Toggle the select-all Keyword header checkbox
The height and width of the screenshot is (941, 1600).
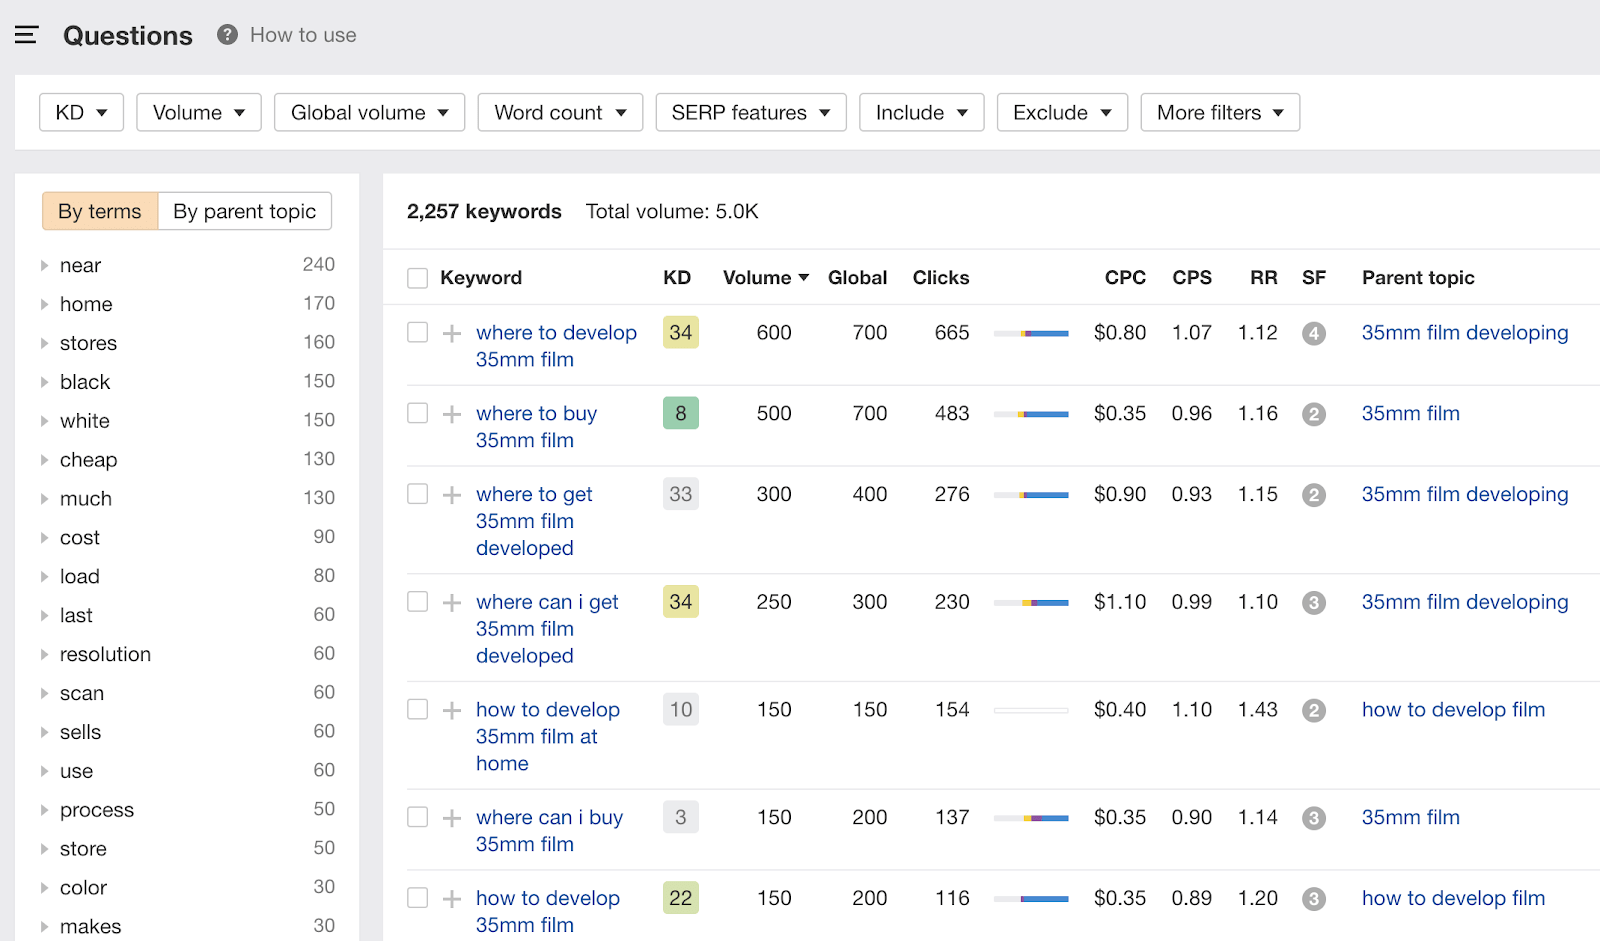(418, 278)
